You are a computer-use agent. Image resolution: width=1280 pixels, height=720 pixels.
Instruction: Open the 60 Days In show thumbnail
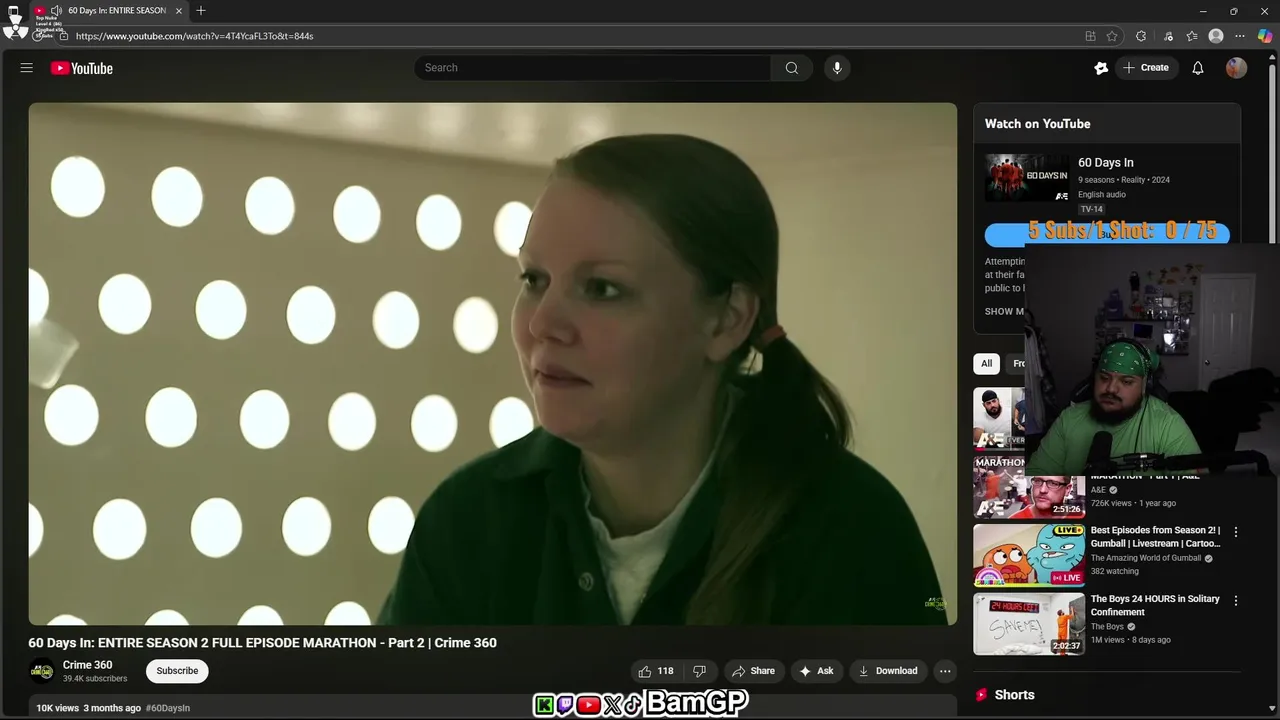click(1027, 178)
